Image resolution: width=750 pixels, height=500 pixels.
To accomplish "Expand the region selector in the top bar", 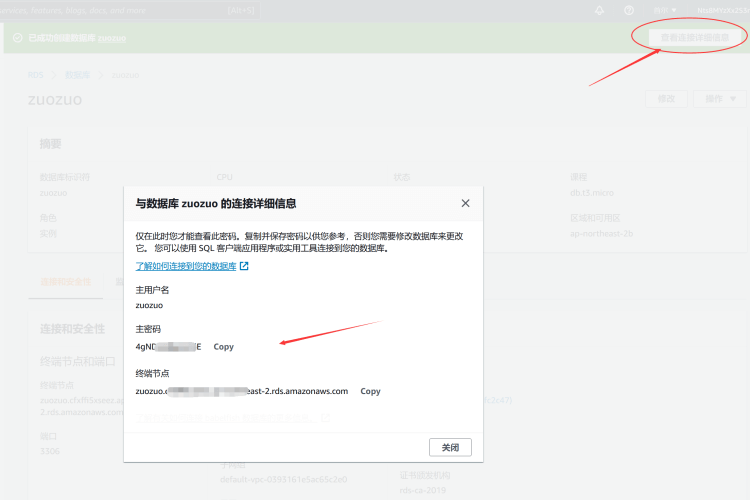I will pos(666,10).
